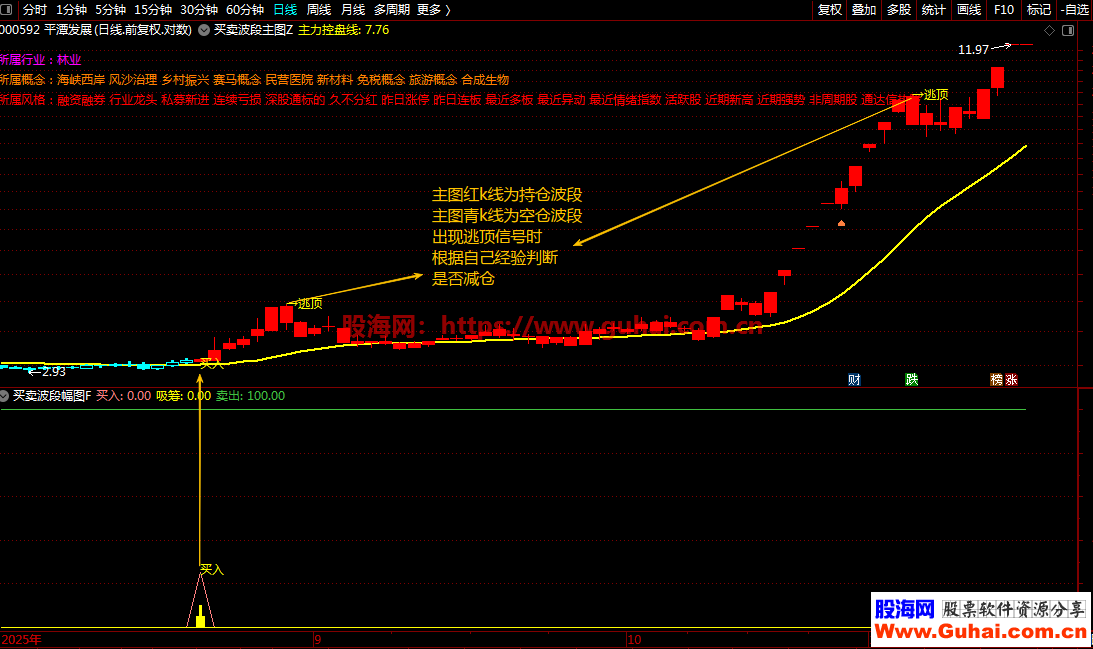Image resolution: width=1093 pixels, height=649 pixels.
Task: Click the left panel toggle icon
Action: click(x=8, y=9)
